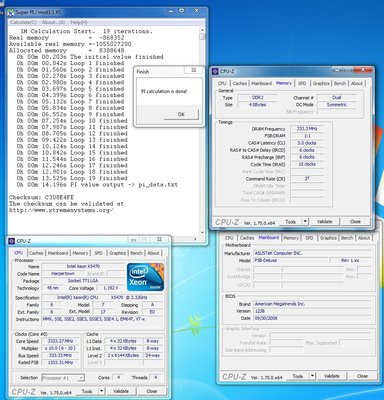
Task: Click the Super PI output scrollbar up arrow
Action: coord(202,30)
